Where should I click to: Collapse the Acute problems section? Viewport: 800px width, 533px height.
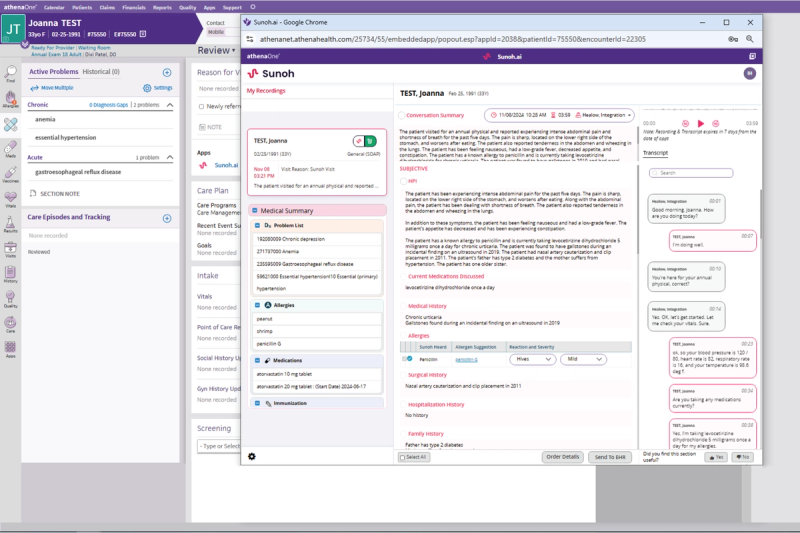pyautogui.click(x=170, y=157)
